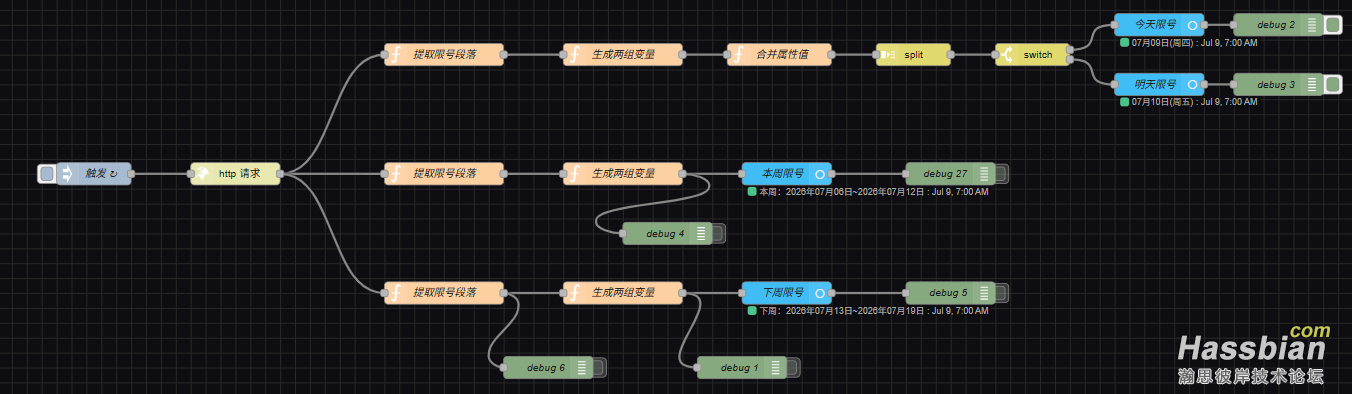Click output port of 触发 node

point(131,174)
